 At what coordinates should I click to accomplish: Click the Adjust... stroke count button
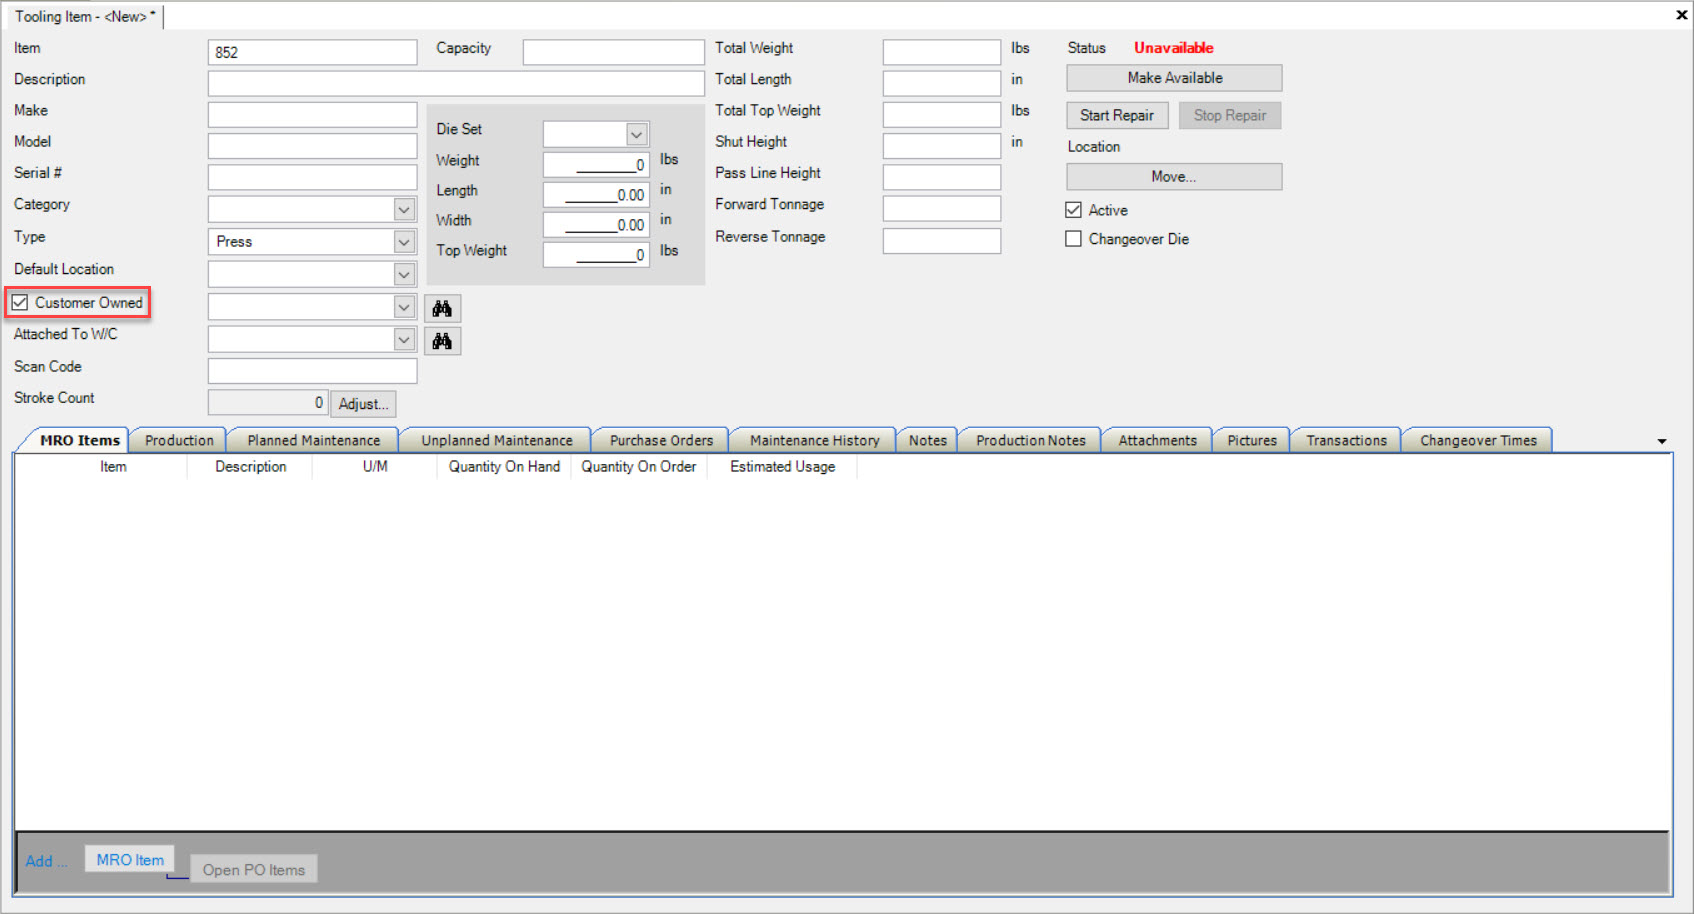[363, 404]
